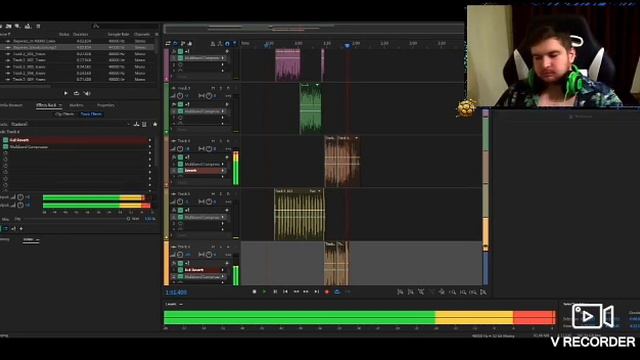
Task: Open first track Multiband Compressor arrow menu
Action: (x=223, y=58)
